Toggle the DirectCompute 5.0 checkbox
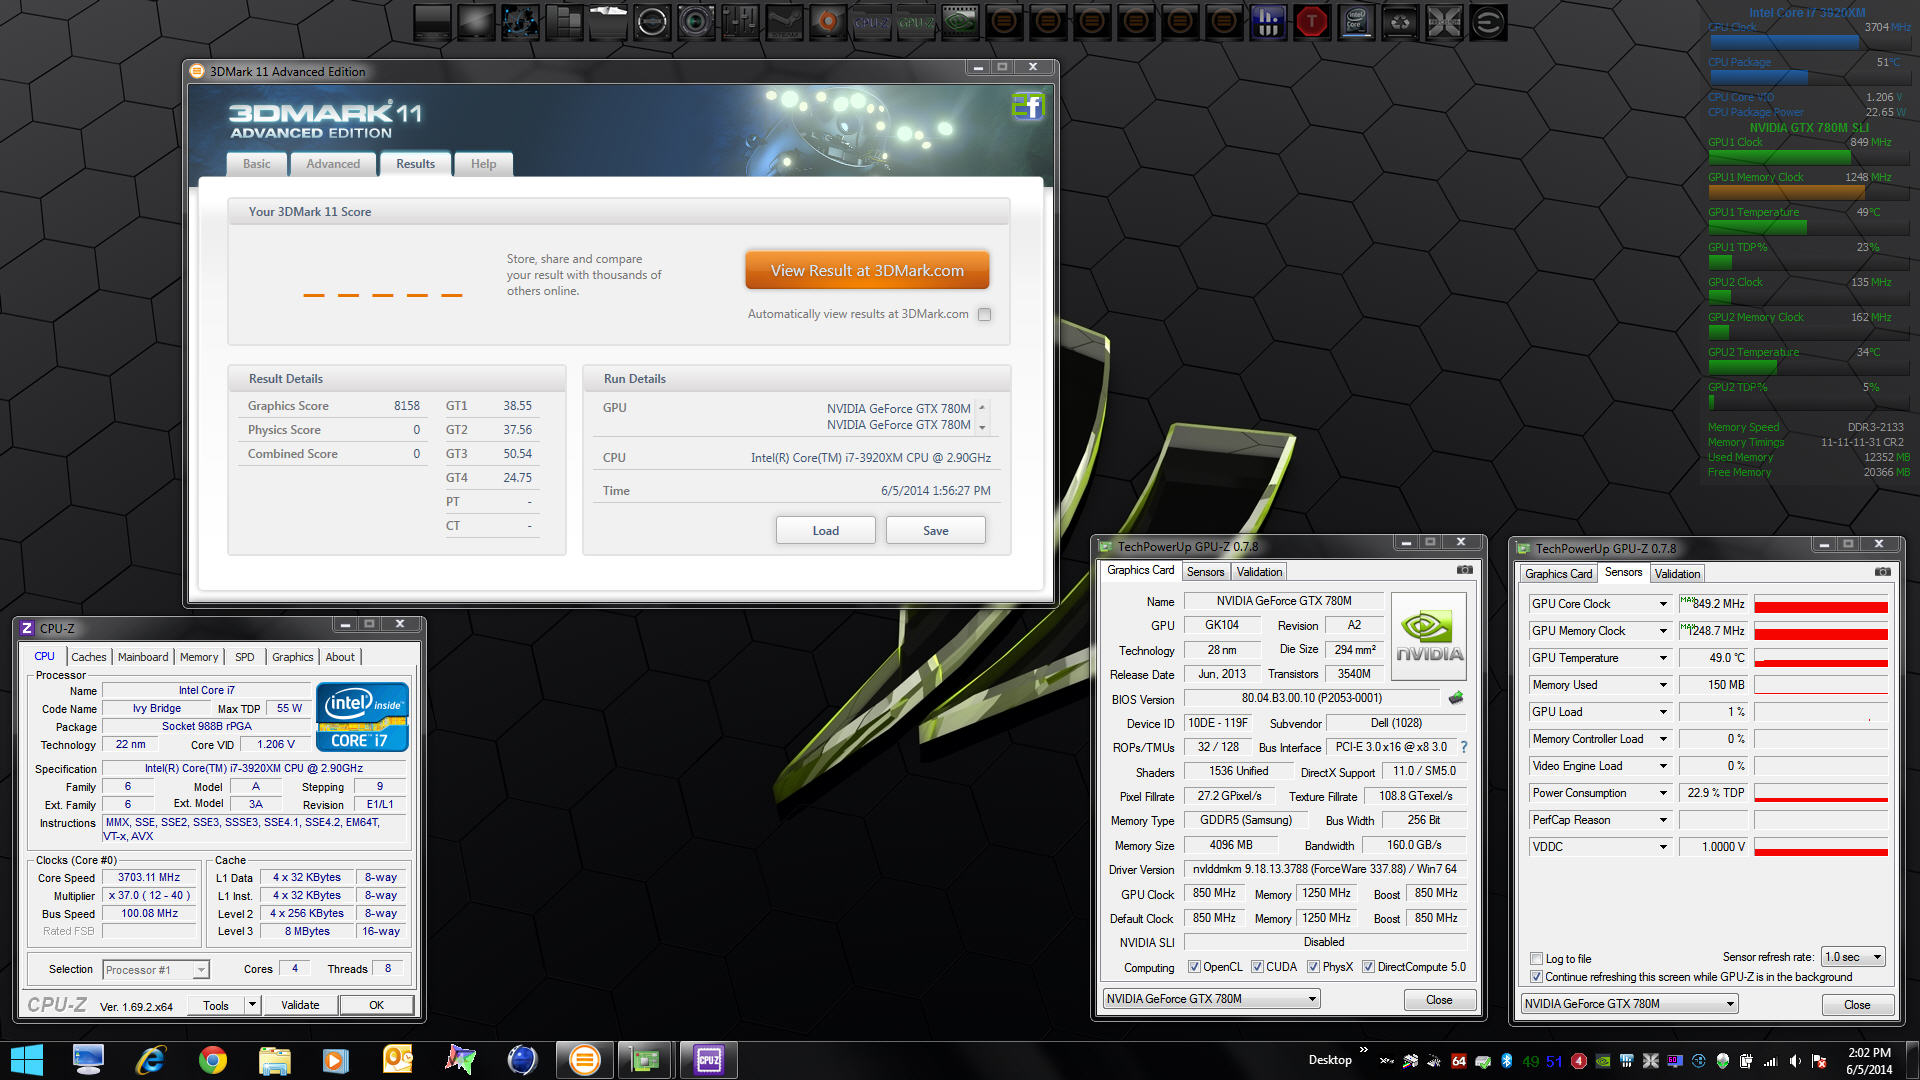Image resolution: width=1920 pixels, height=1080 pixels. (1368, 967)
